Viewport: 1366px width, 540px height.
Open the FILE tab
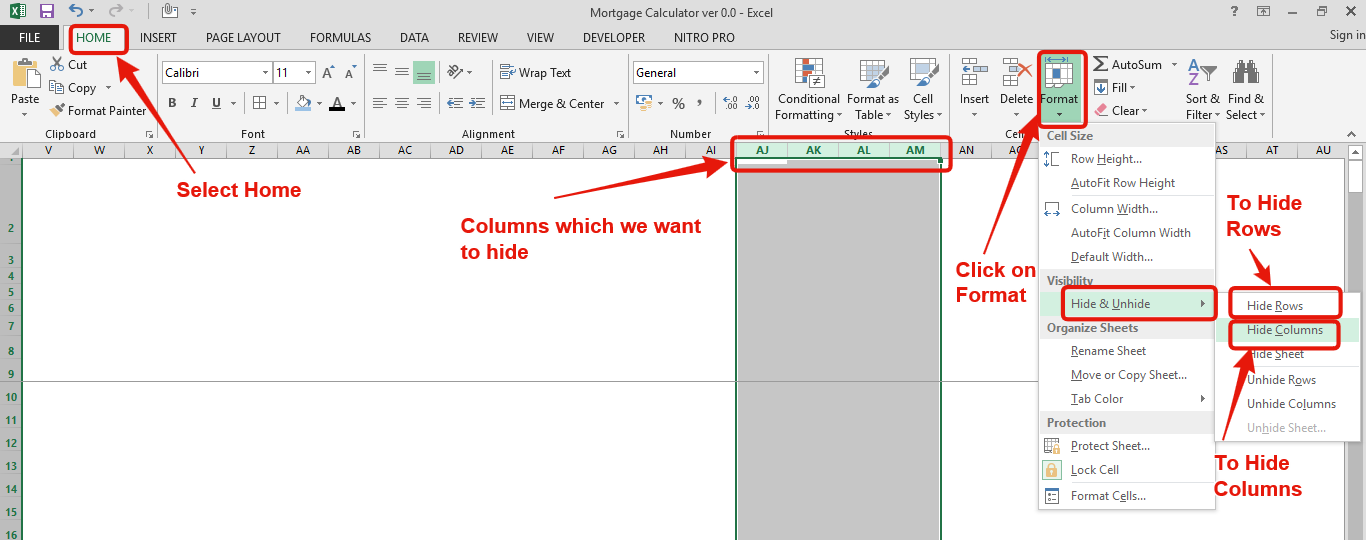pyautogui.click(x=30, y=37)
